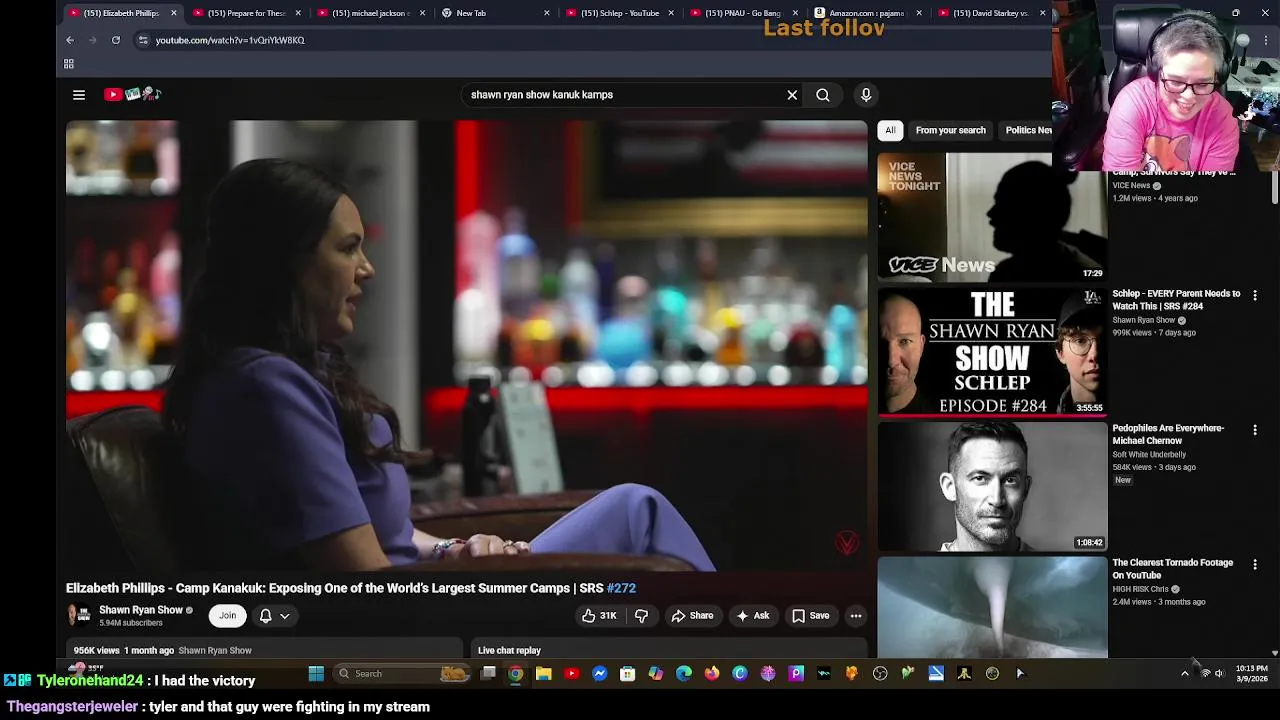This screenshot has width=1280, height=720.
Task: Open Microsoft Store from the taskbar
Action: [x=627, y=674]
